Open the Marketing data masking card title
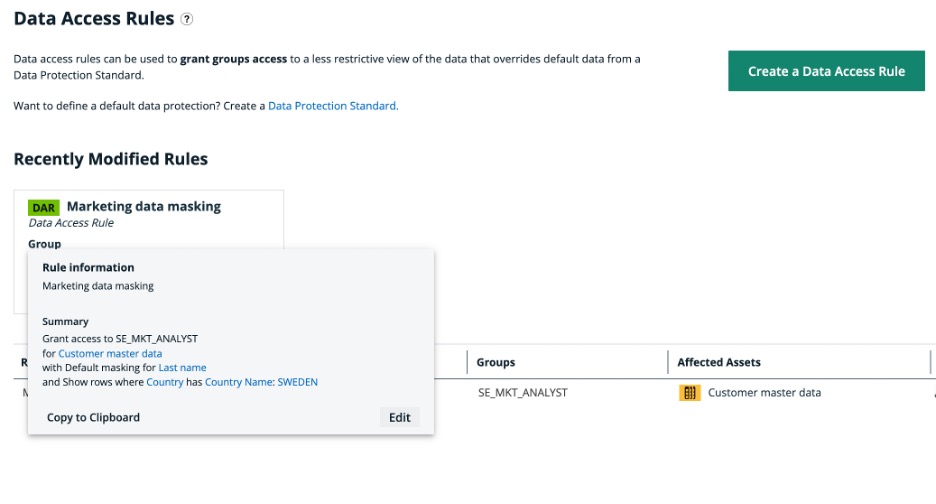Screen dimensions: 936x504 tap(143, 206)
